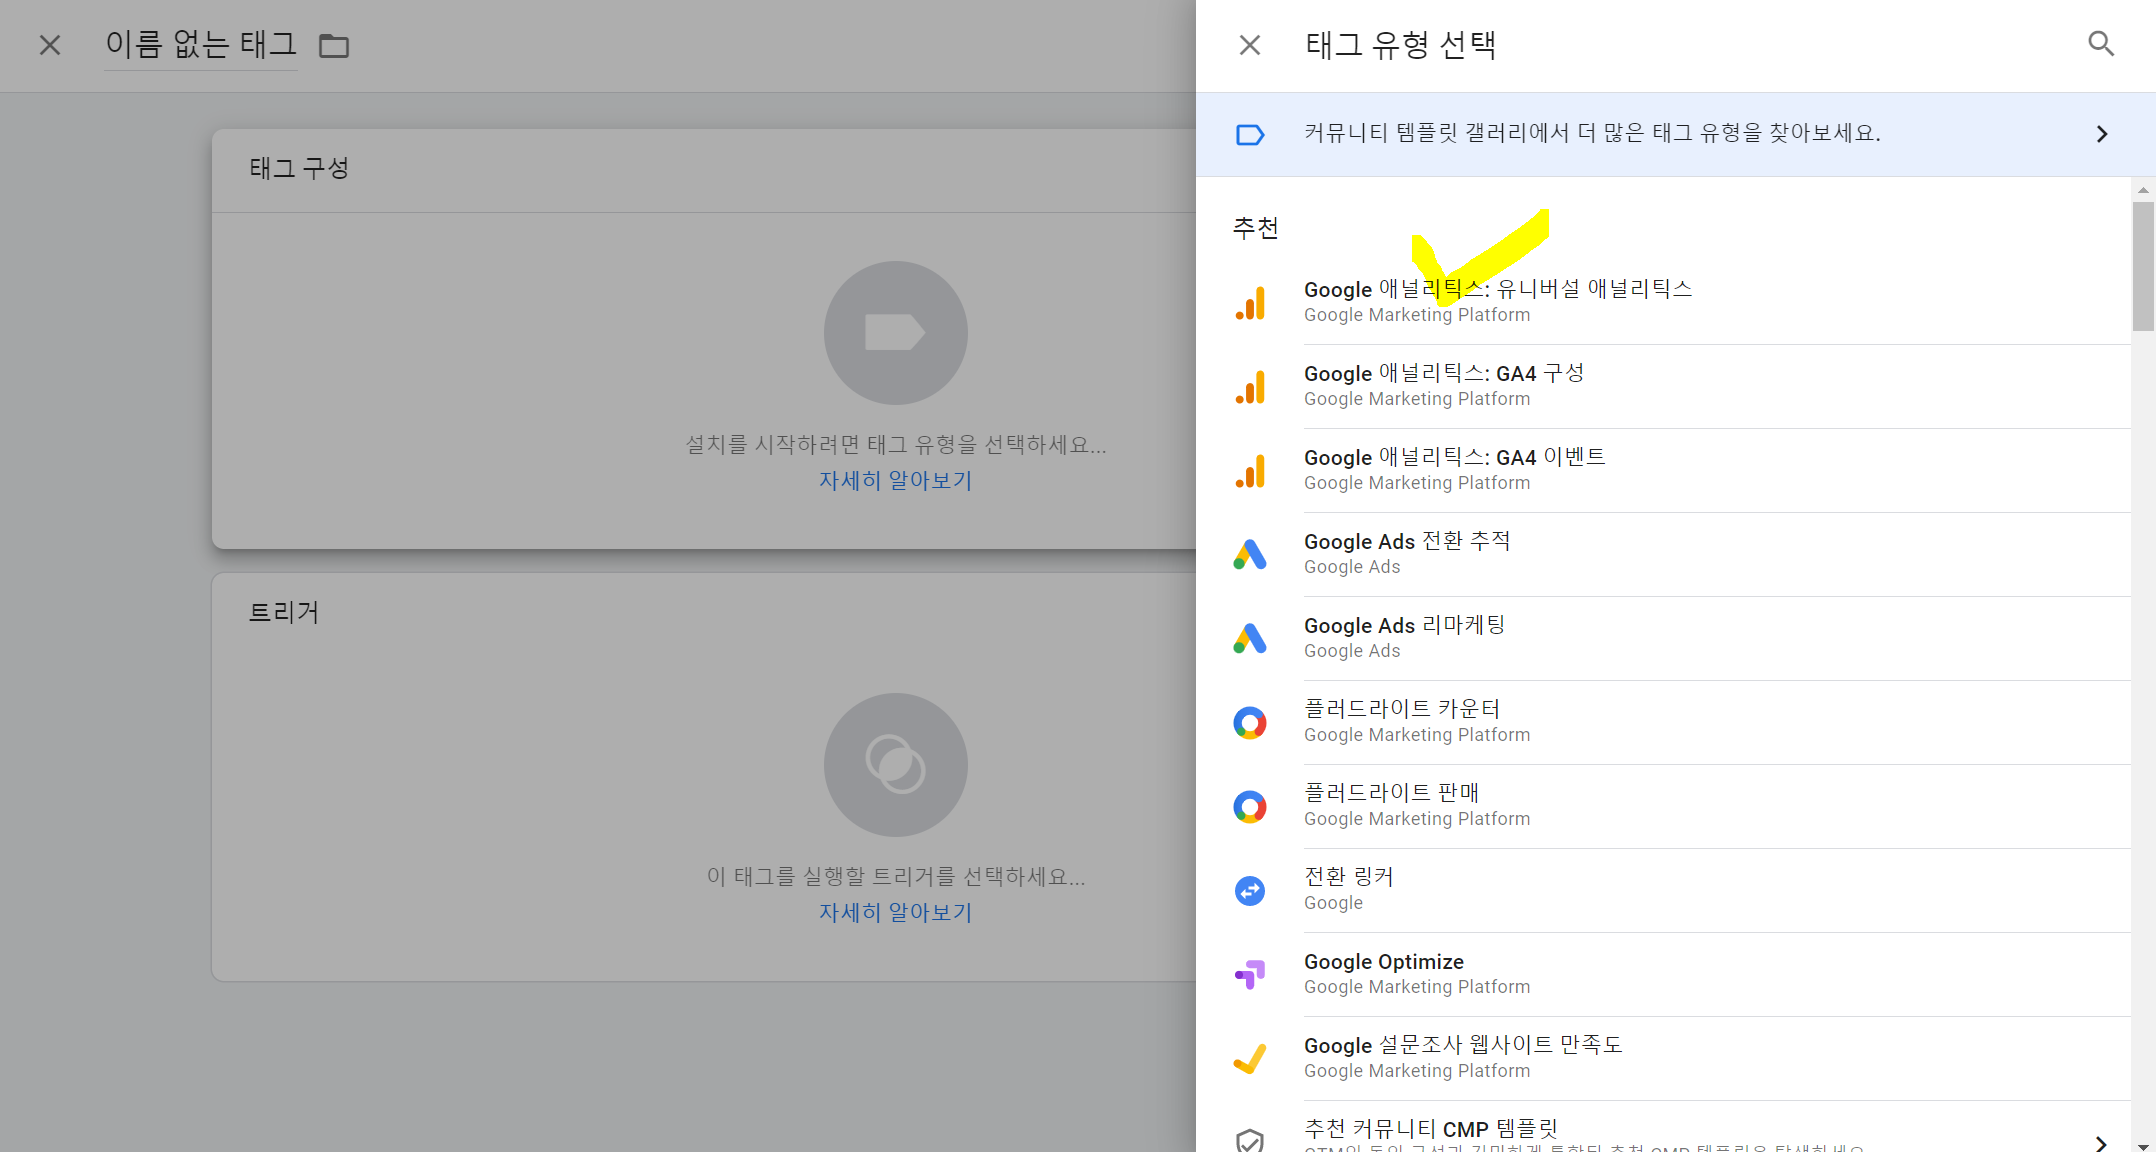Screen dimensions: 2156x1152
Task: Click the Google 설문조사 yellow checkmark icon
Action: click(x=1250, y=1058)
